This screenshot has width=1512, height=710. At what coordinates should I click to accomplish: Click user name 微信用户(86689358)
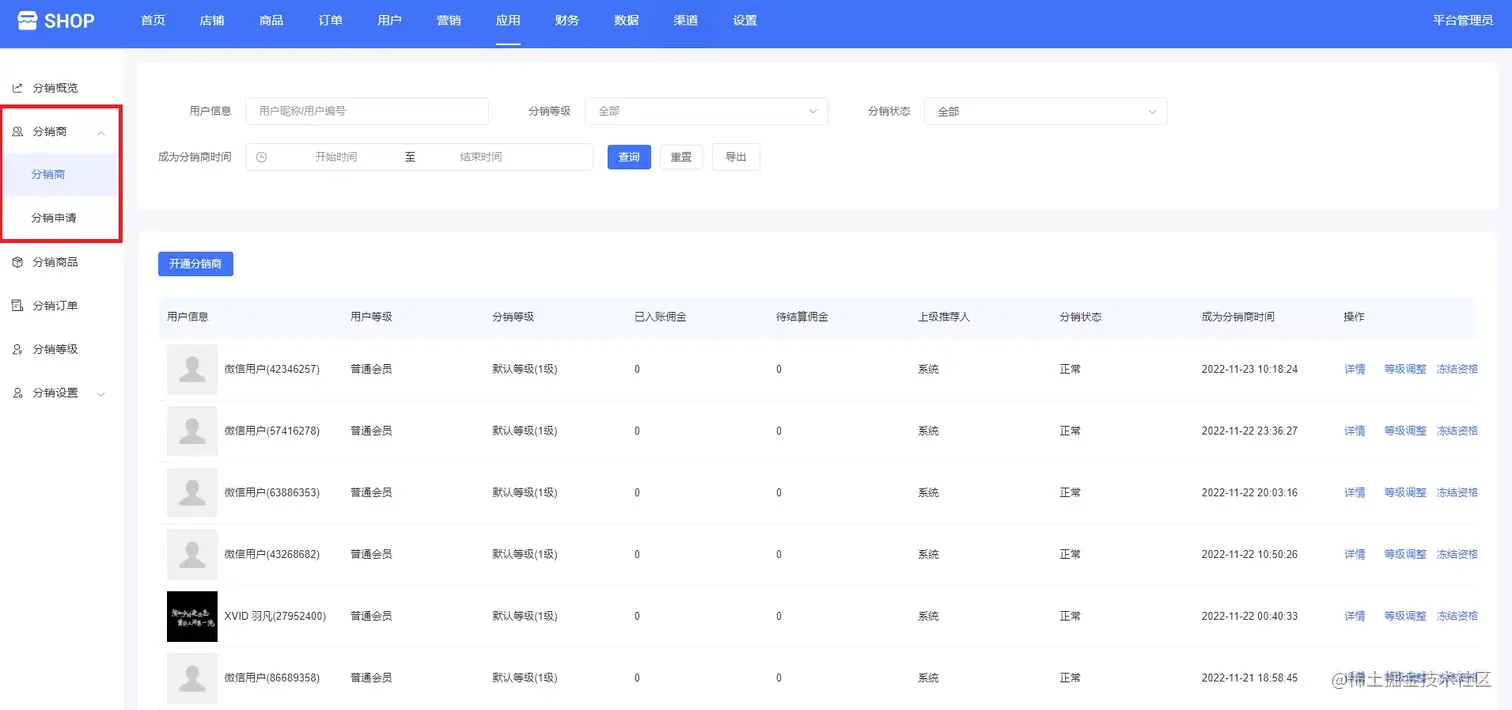click(x=272, y=678)
